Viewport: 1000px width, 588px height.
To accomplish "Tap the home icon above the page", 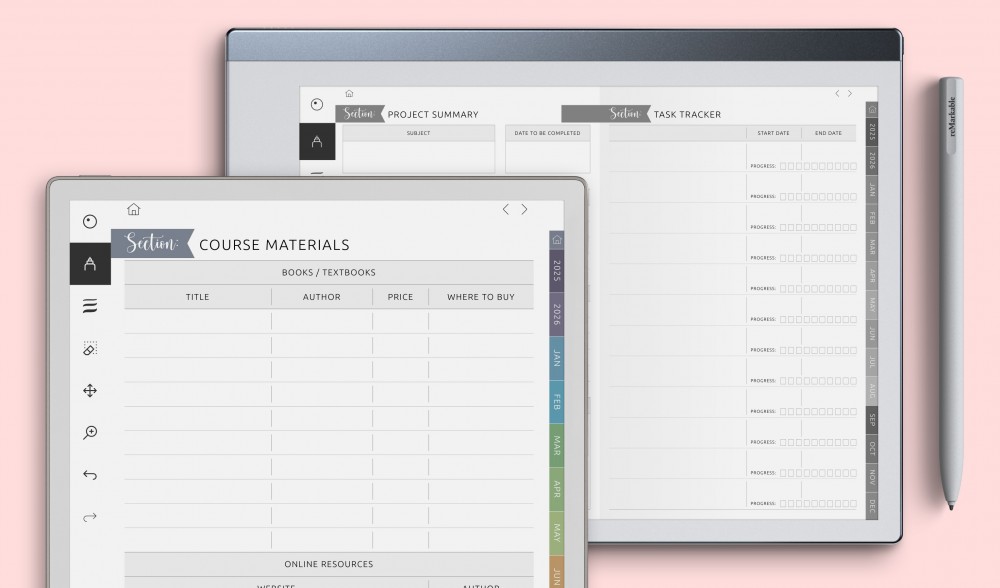I will [x=133, y=210].
